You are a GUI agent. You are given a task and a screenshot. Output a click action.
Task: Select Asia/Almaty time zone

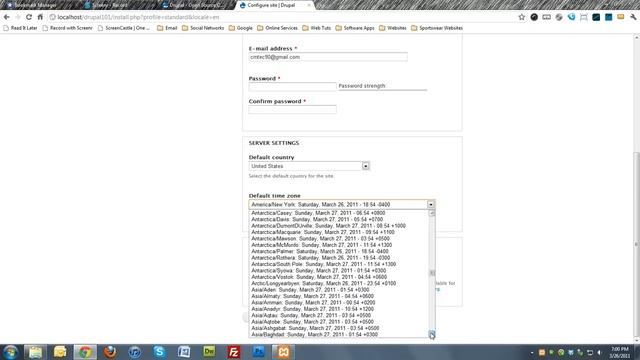pos(339,296)
